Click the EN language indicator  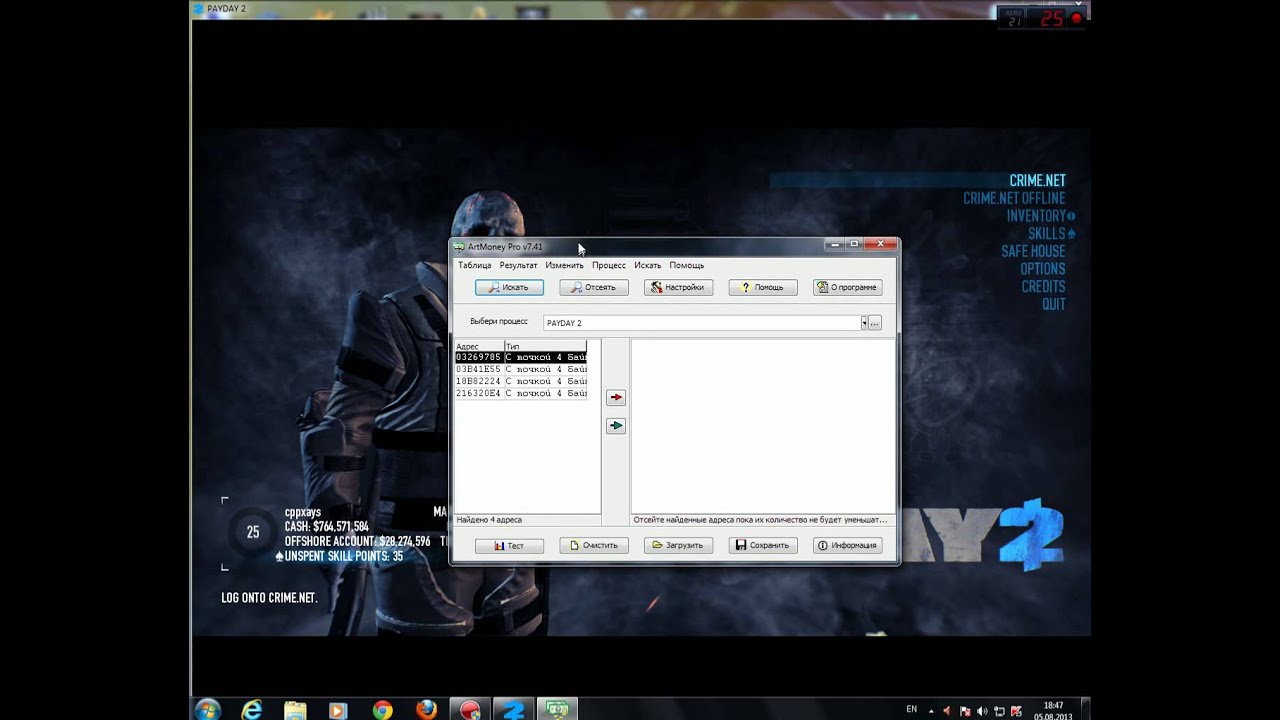click(x=911, y=709)
